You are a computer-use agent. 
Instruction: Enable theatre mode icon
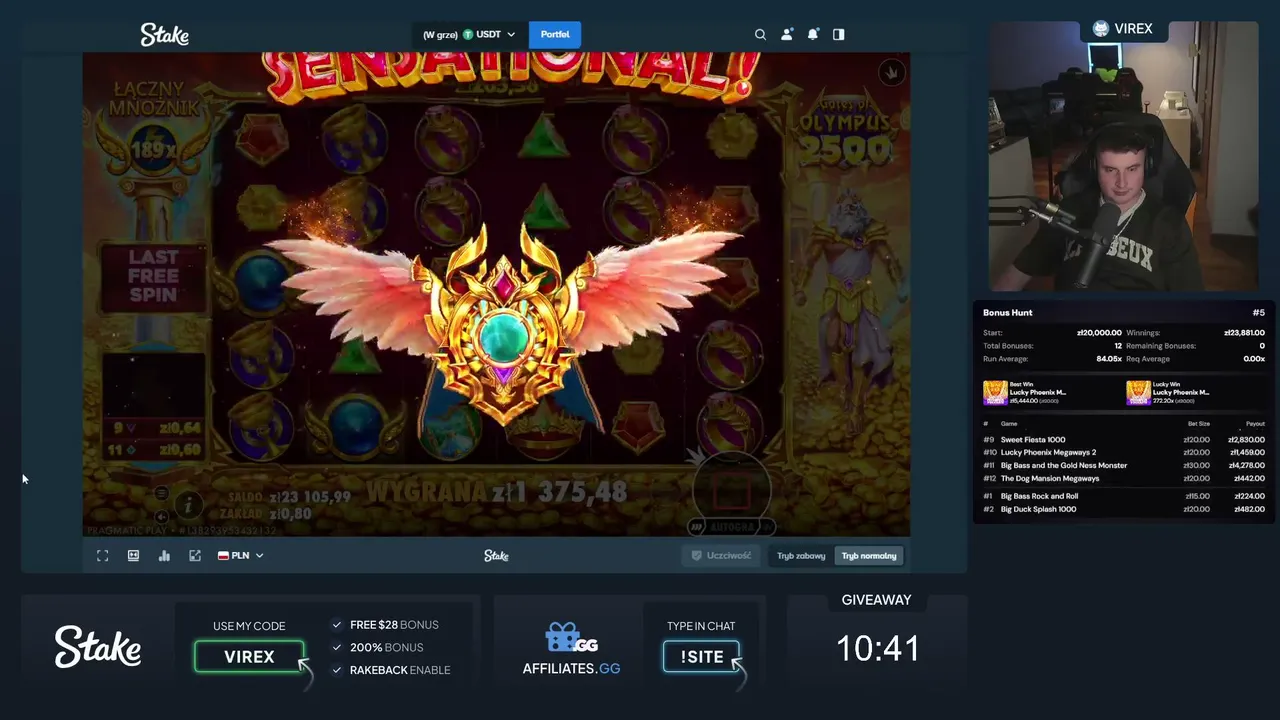pos(133,555)
